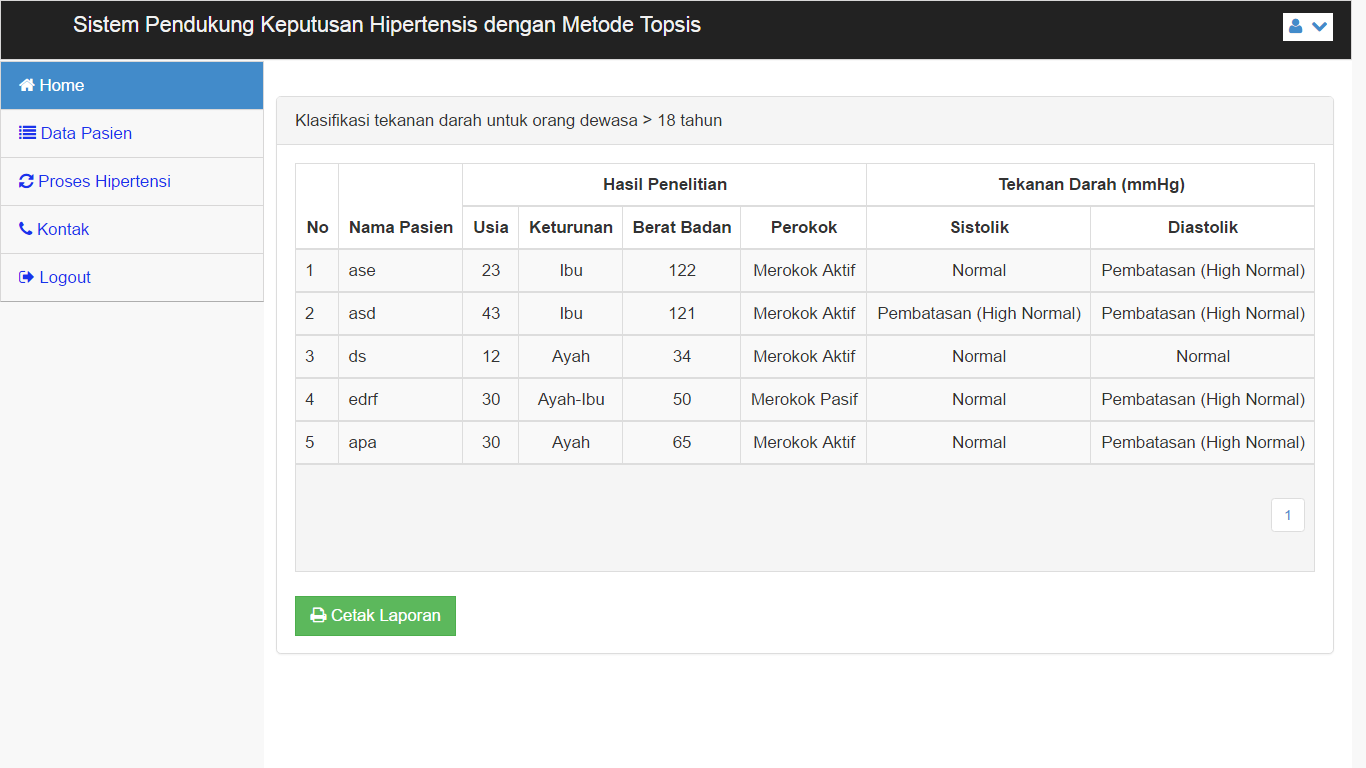The height and width of the screenshot is (768, 1366).
Task: Click the Cetak Laporan button
Action: click(x=375, y=616)
